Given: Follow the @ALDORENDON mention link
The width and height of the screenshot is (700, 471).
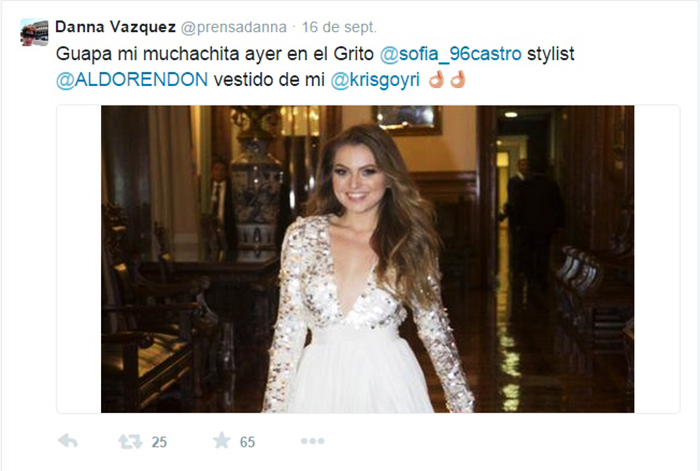Looking at the screenshot, I should tap(132, 80).
